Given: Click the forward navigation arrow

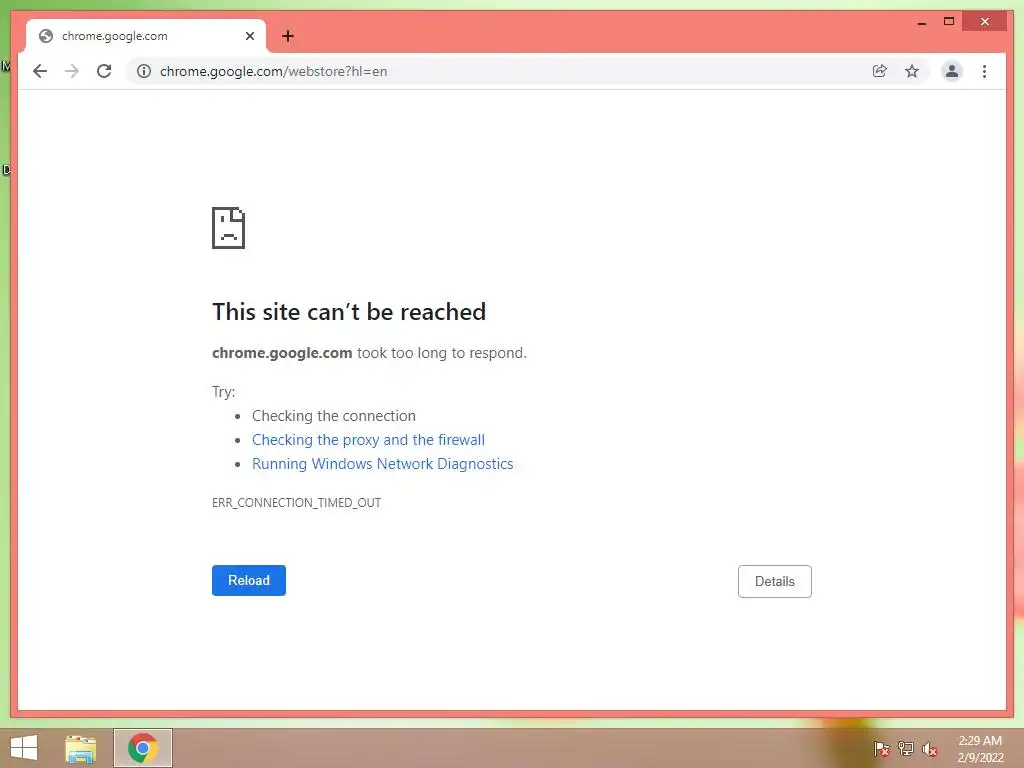Looking at the screenshot, I should [x=72, y=71].
